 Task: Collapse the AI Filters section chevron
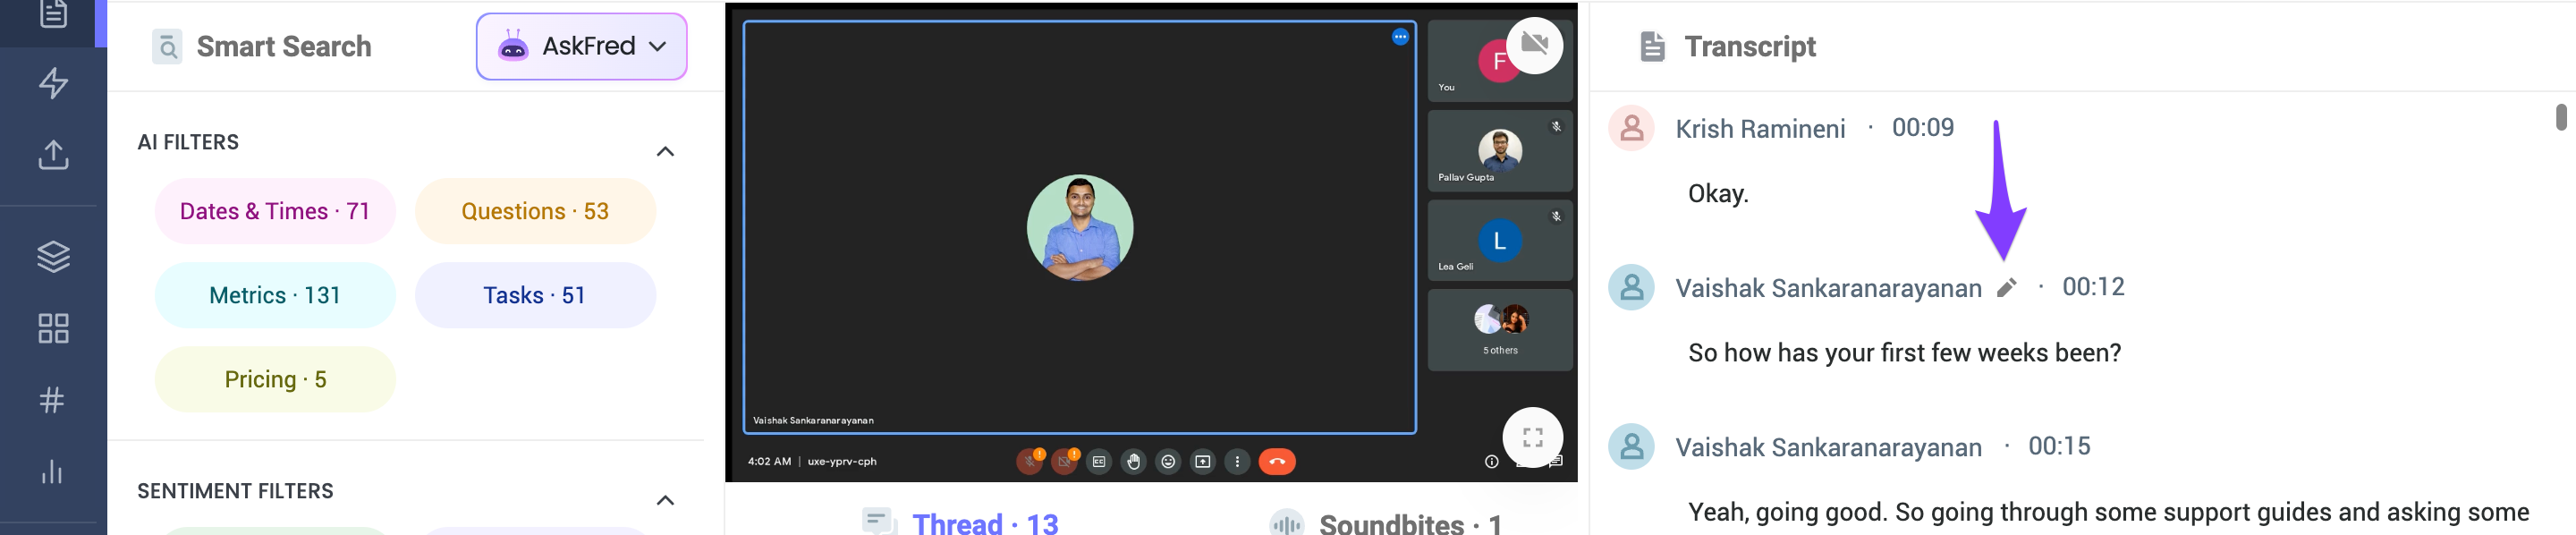click(x=665, y=151)
